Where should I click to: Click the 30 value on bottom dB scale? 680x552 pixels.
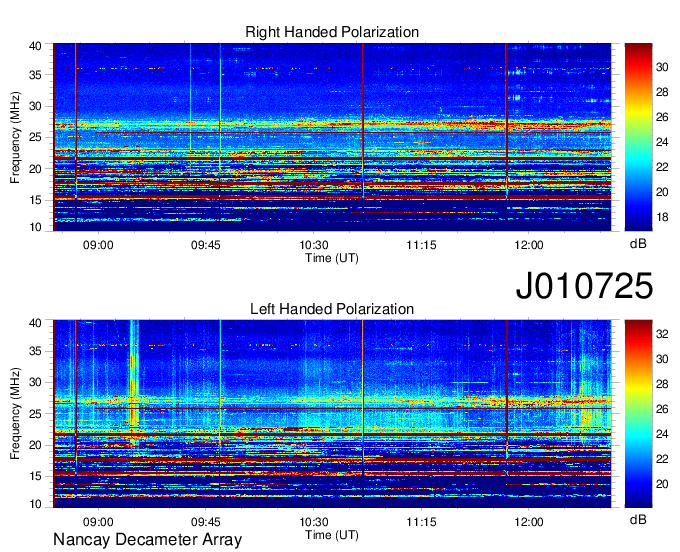pyautogui.click(x=662, y=359)
